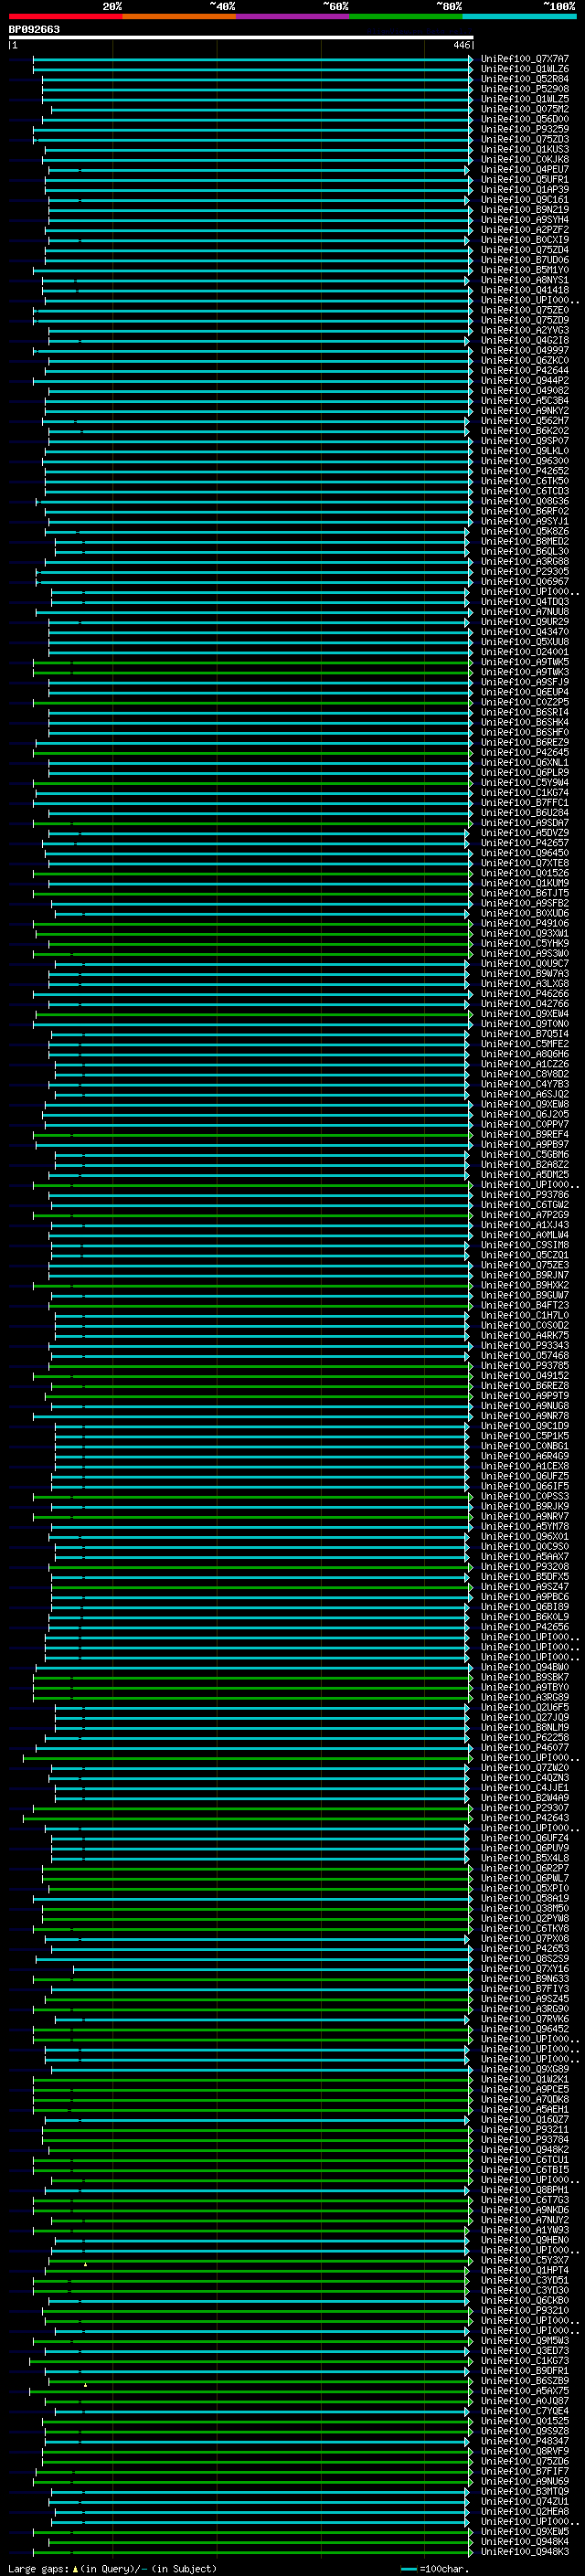This screenshot has height=2576, width=585.
Task: Select the UniRef100_A2YVG3 label
Action: click(524, 330)
